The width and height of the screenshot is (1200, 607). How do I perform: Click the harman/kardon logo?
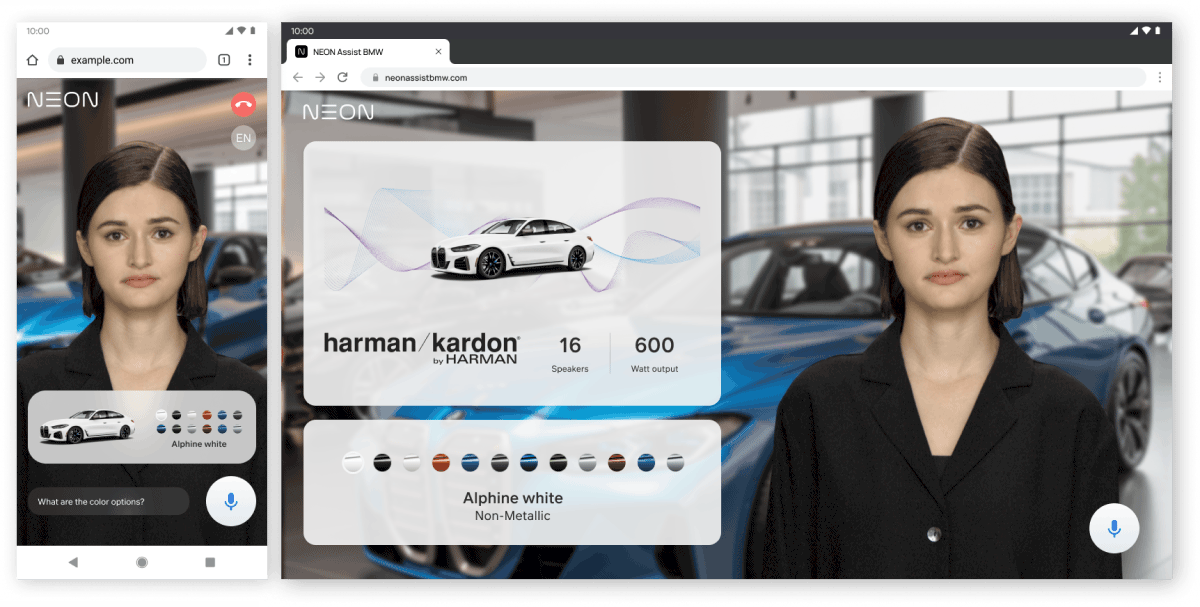click(421, 348)
